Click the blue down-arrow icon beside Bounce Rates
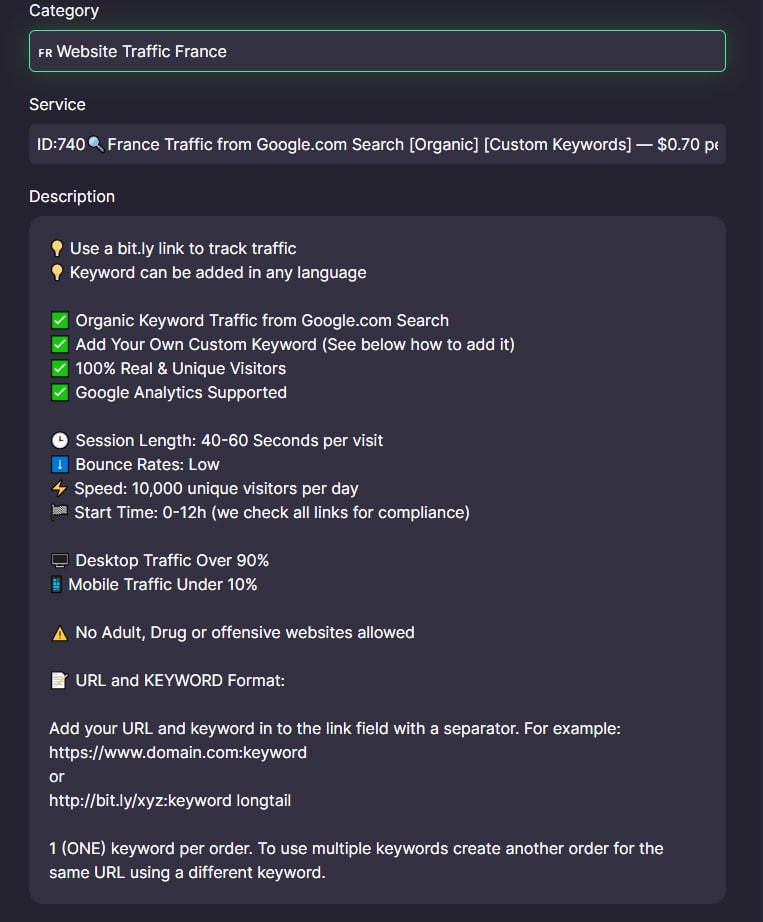Viewport: 763px width, 922px height. (60, 465)
